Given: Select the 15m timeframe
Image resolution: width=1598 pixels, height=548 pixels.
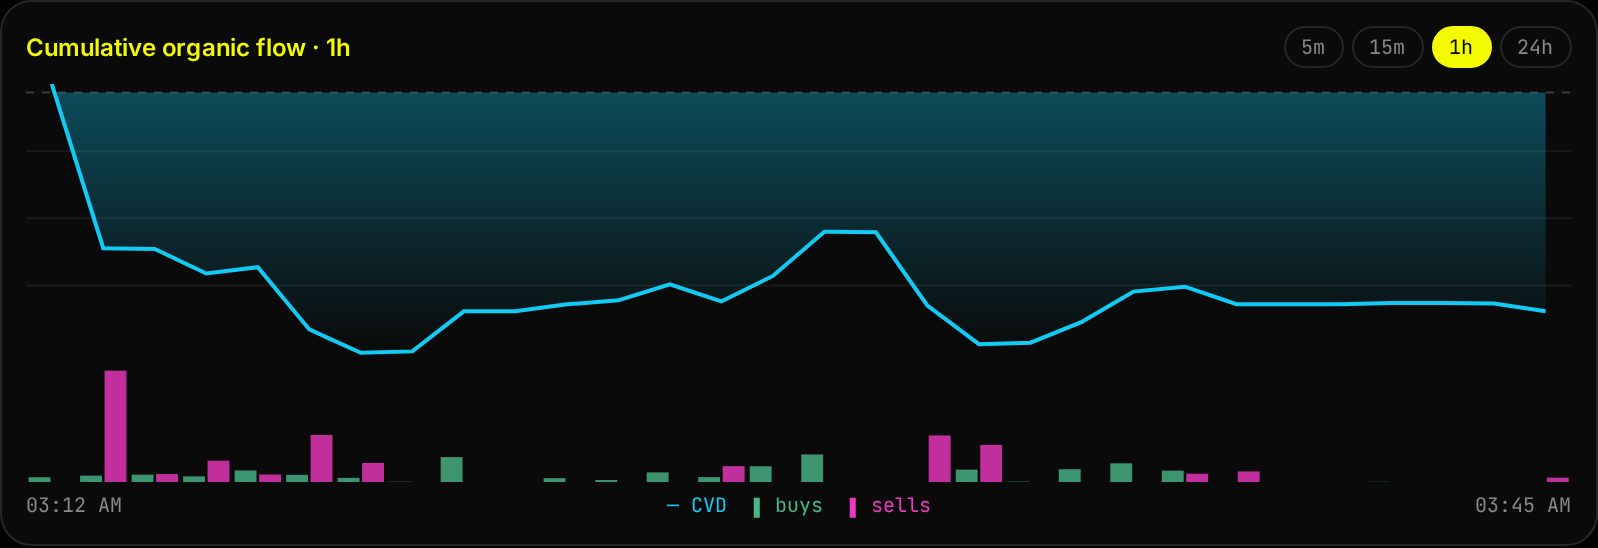Looking at the screenshot, I should click(x=1387, y=47).
